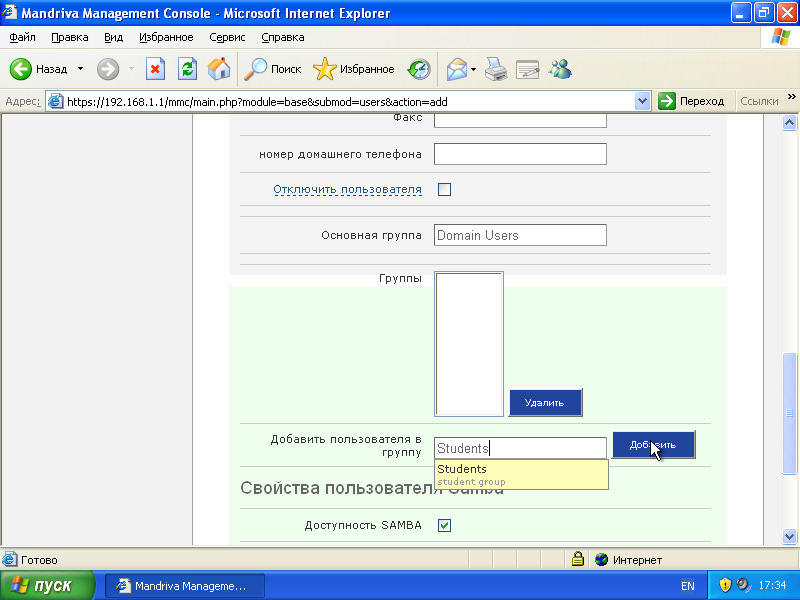Click the tray icon beside the clock

tap(744, 585)
